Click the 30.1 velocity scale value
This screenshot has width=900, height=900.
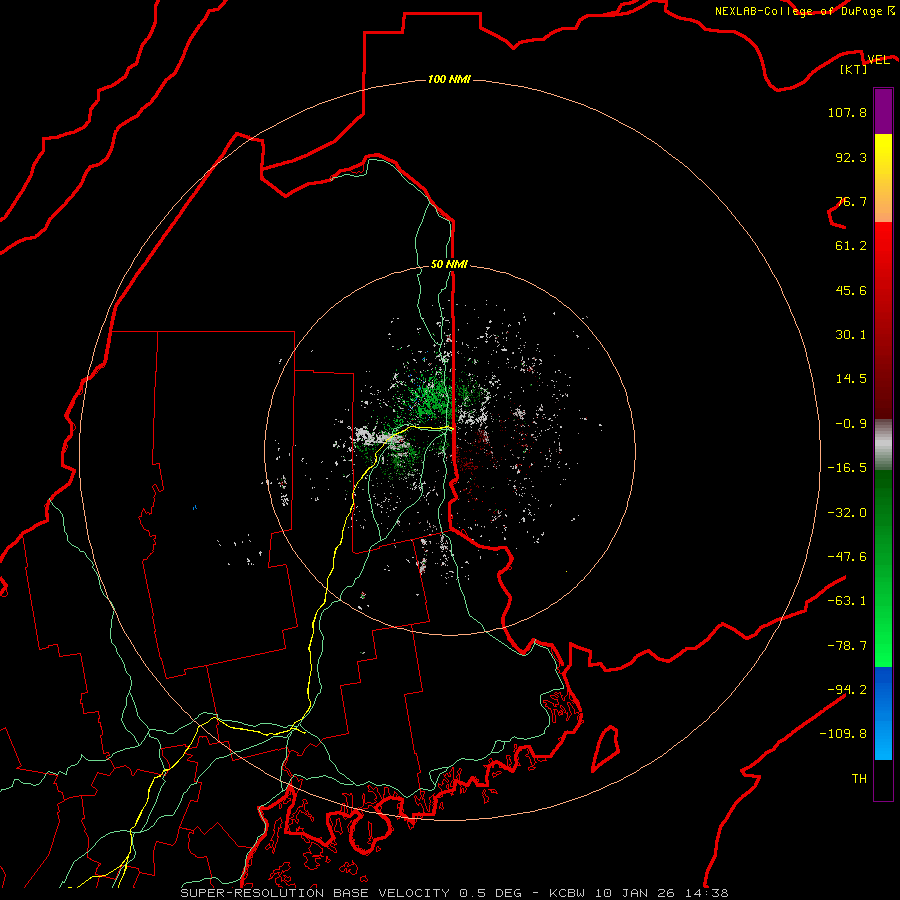851,335
